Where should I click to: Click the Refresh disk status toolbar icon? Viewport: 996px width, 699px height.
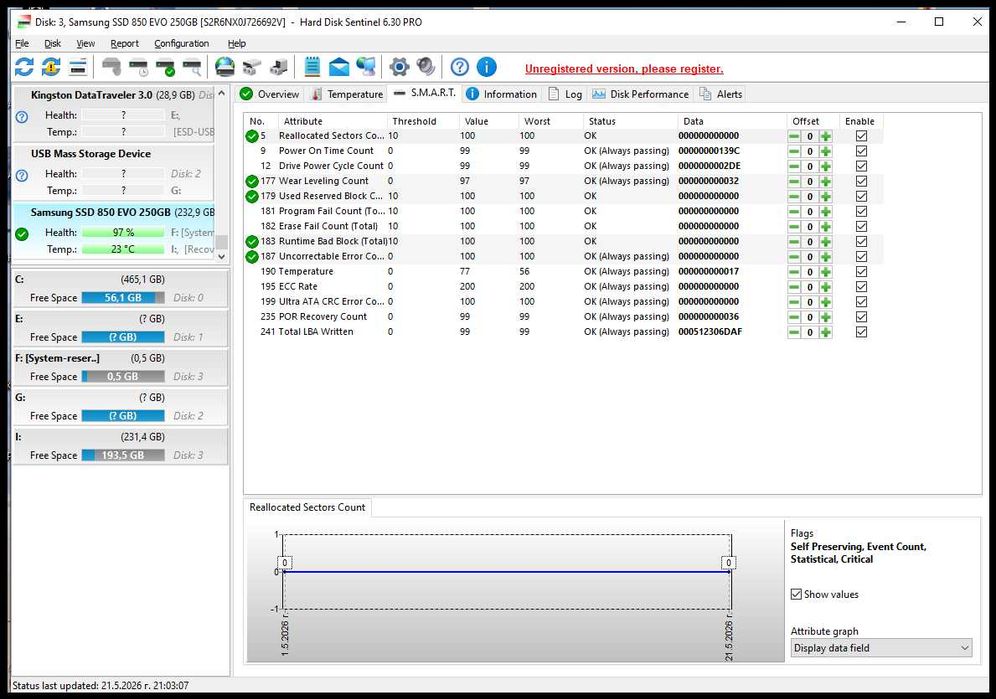[24, 67]
